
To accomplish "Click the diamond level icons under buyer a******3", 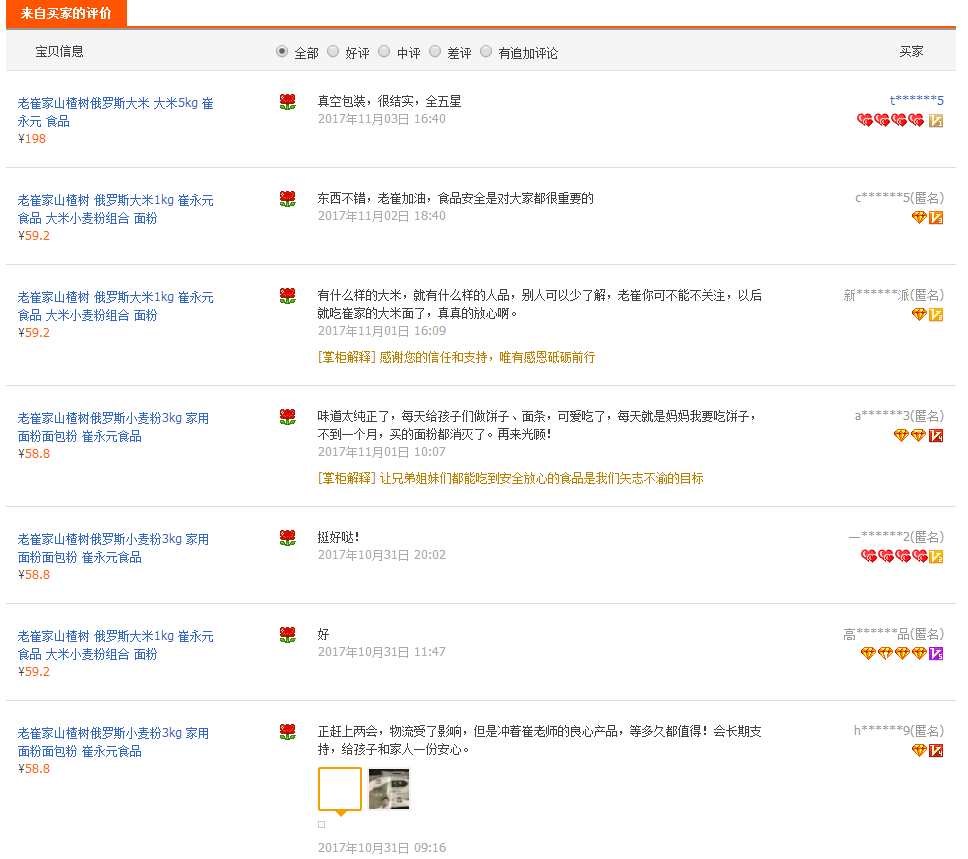I will tap(910, 435).
